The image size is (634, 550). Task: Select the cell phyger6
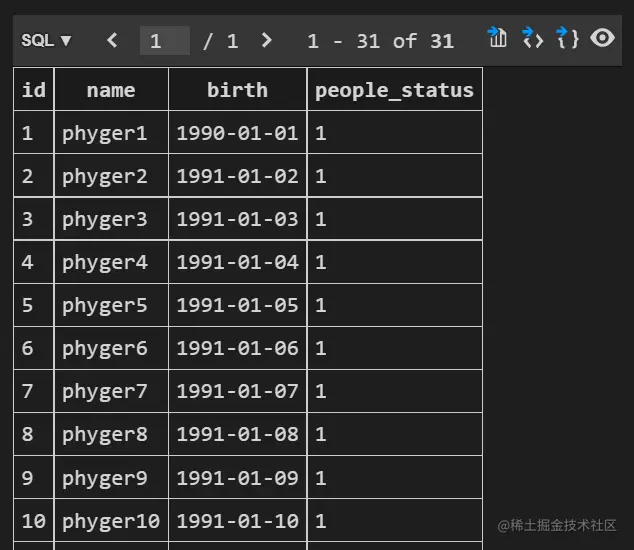pos(111,348)
